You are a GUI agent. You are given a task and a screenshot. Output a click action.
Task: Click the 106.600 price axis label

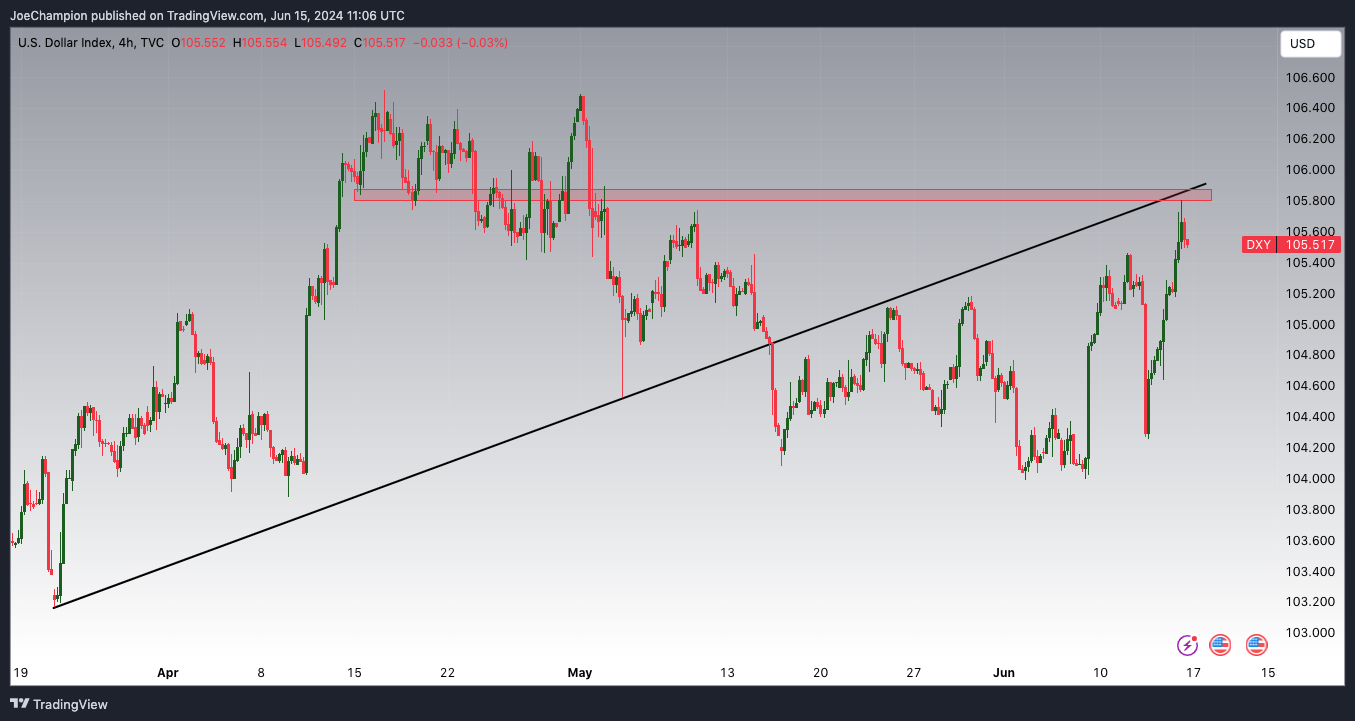coord(1310,78)
